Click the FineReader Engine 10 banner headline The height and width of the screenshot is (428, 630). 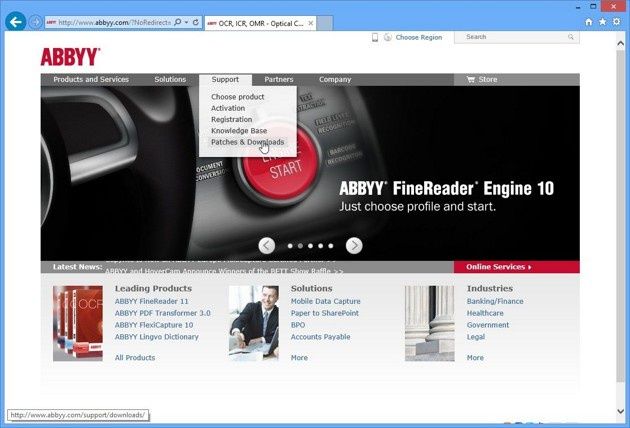tap(446, 188)
